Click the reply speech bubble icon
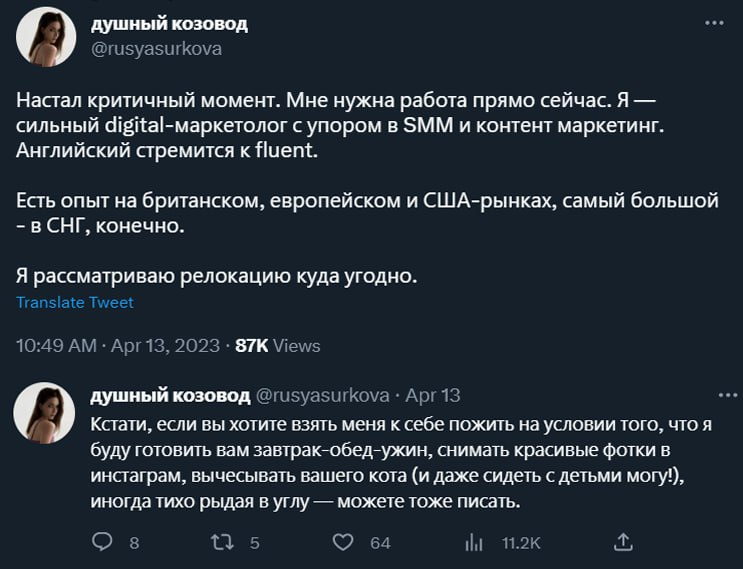Screen dimensions: 743x569 click(102, 541)
